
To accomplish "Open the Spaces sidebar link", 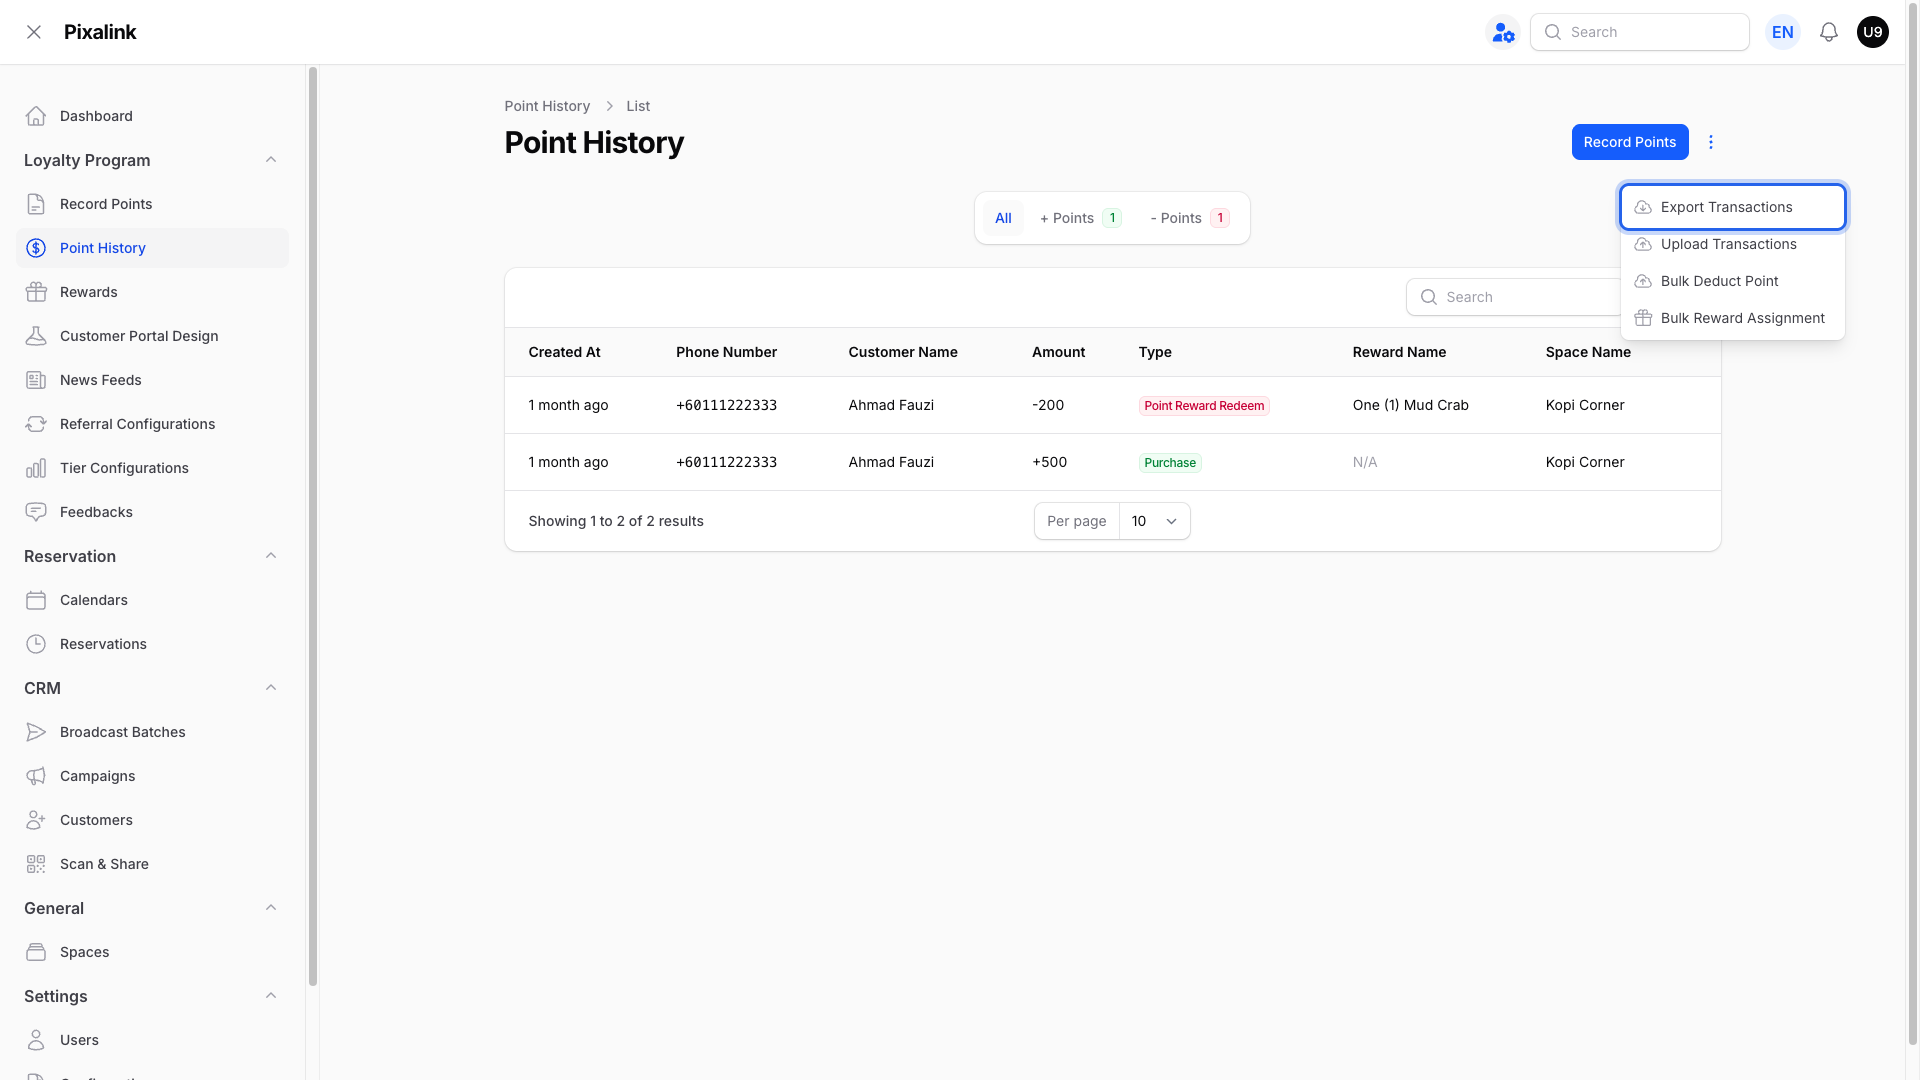I will point(152,952).
